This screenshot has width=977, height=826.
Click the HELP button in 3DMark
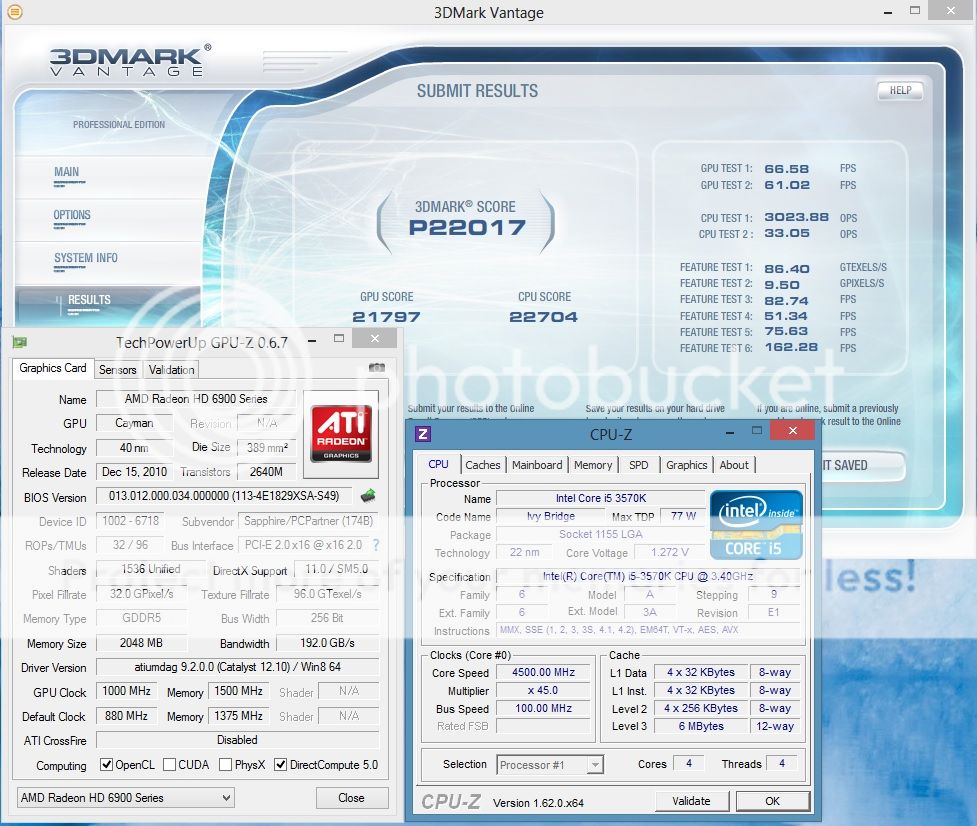click(899, 91)
